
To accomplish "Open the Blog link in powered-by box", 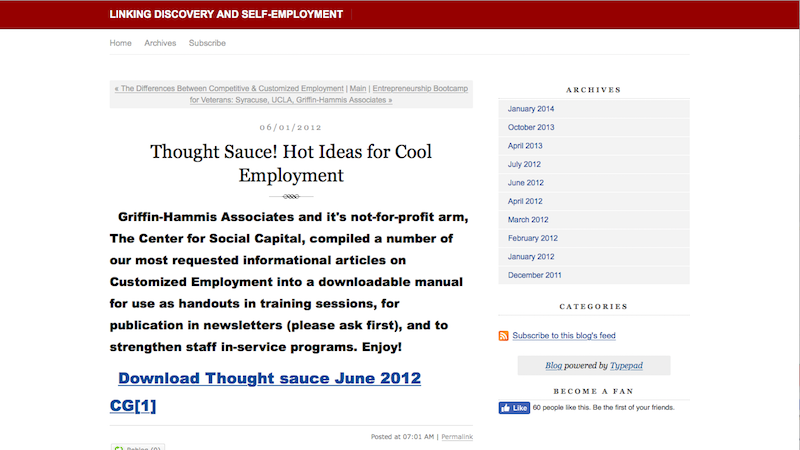I will coord(554,365).
